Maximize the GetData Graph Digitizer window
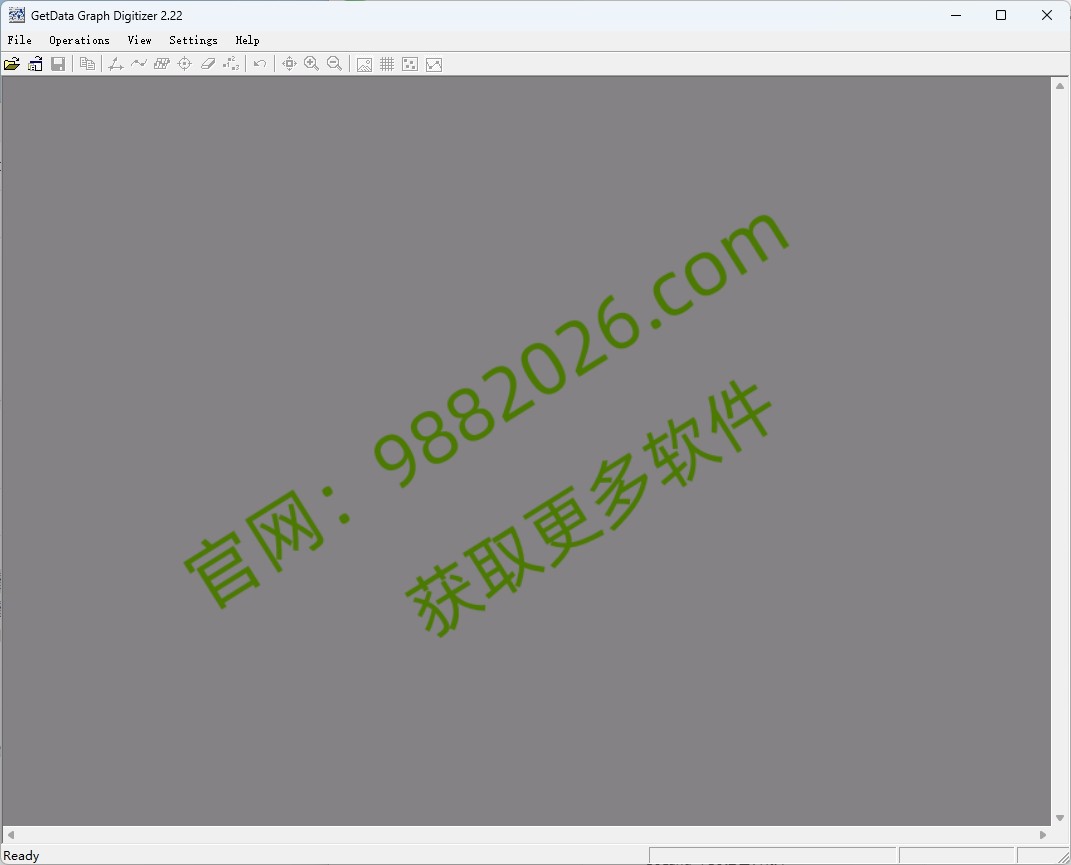This screenshot has height=865, width=1071. 1001,15
